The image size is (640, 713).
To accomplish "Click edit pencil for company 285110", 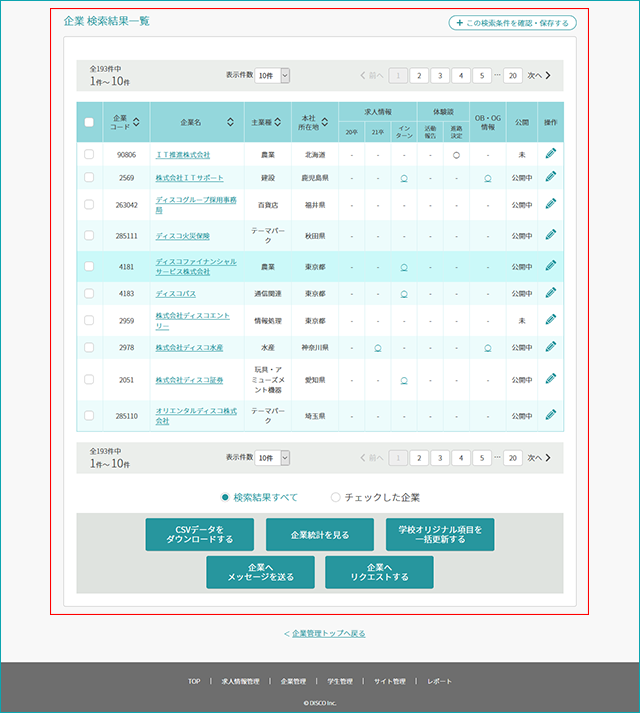I will click(x=550, y=415).
